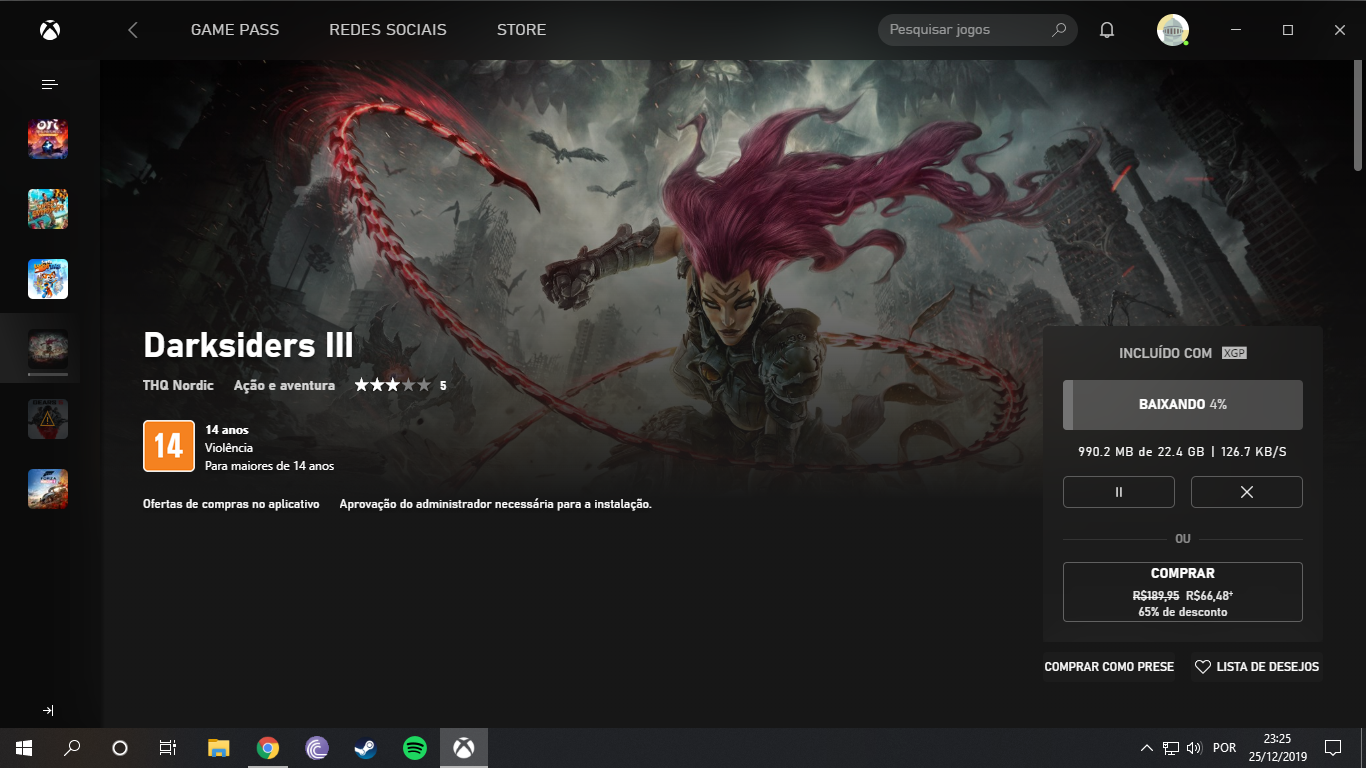Open the notifications bell

(x=1107, y=30)
